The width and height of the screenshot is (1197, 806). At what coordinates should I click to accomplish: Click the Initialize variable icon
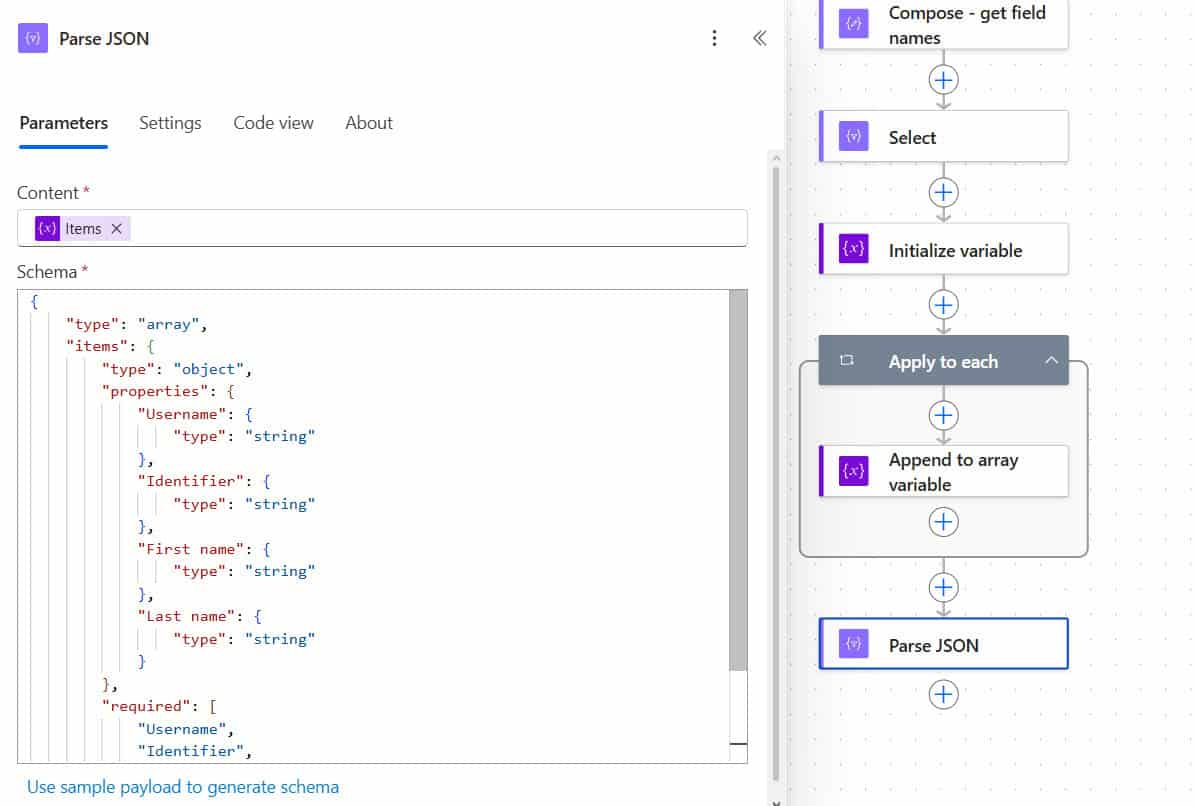click(x=853, y=249)
